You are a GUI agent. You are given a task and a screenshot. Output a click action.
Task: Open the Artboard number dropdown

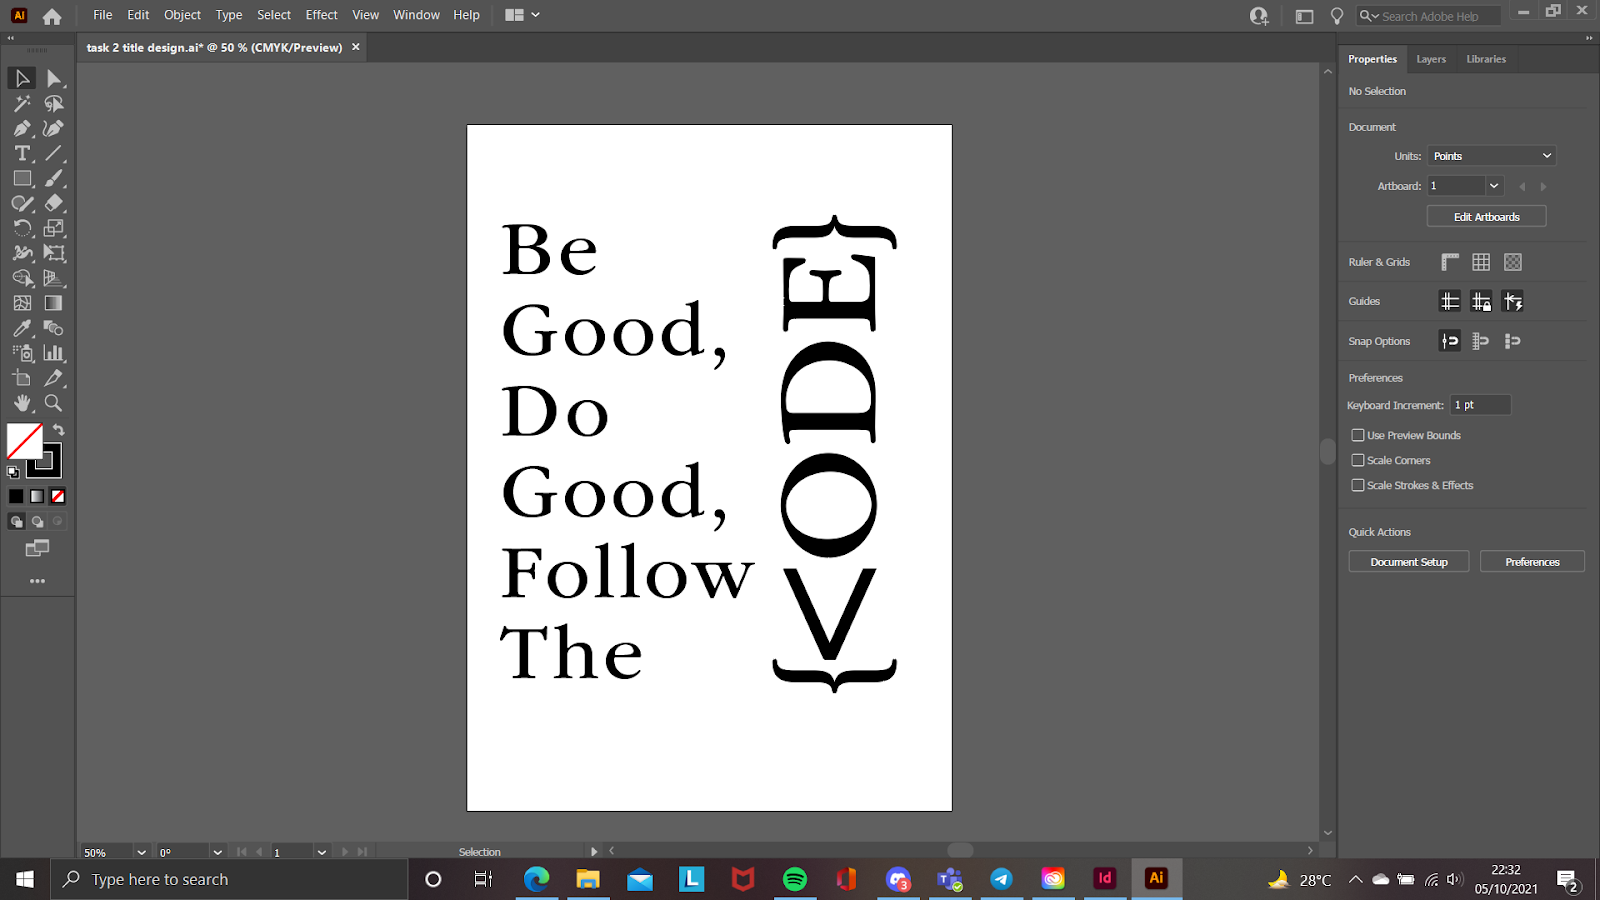click(x=1494, y=186)
